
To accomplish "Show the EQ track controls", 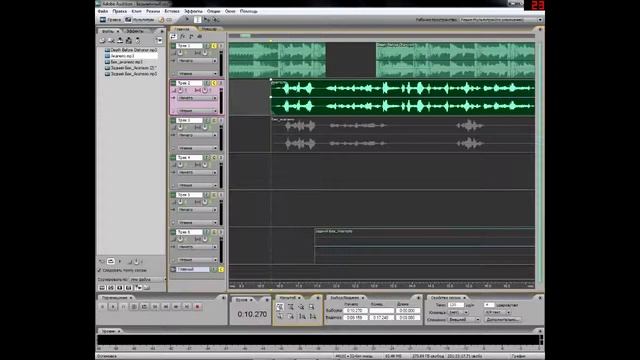I will point(200,36).
